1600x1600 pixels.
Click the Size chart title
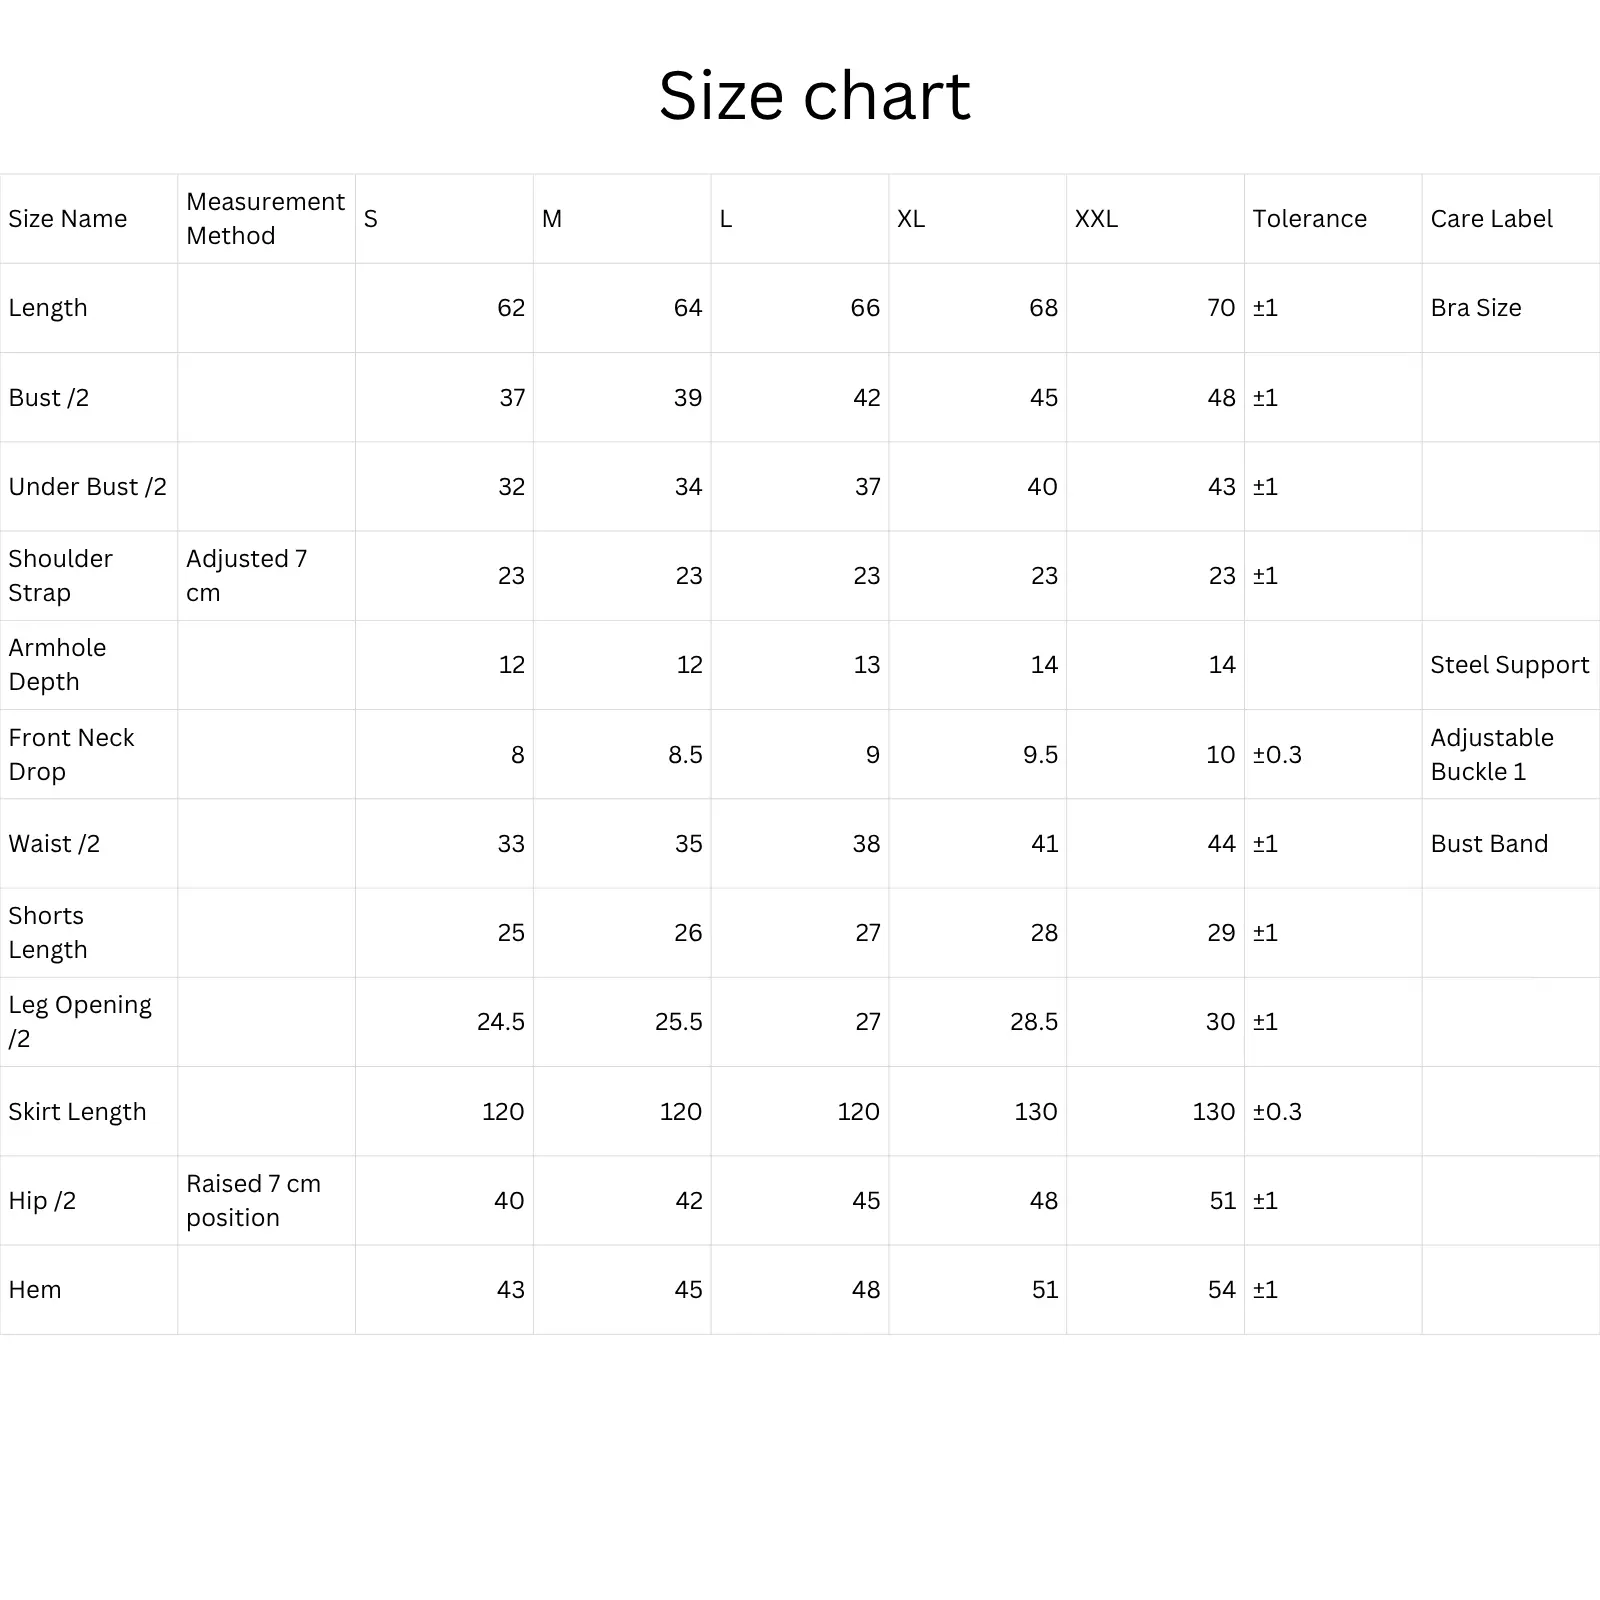pos(814,96)
